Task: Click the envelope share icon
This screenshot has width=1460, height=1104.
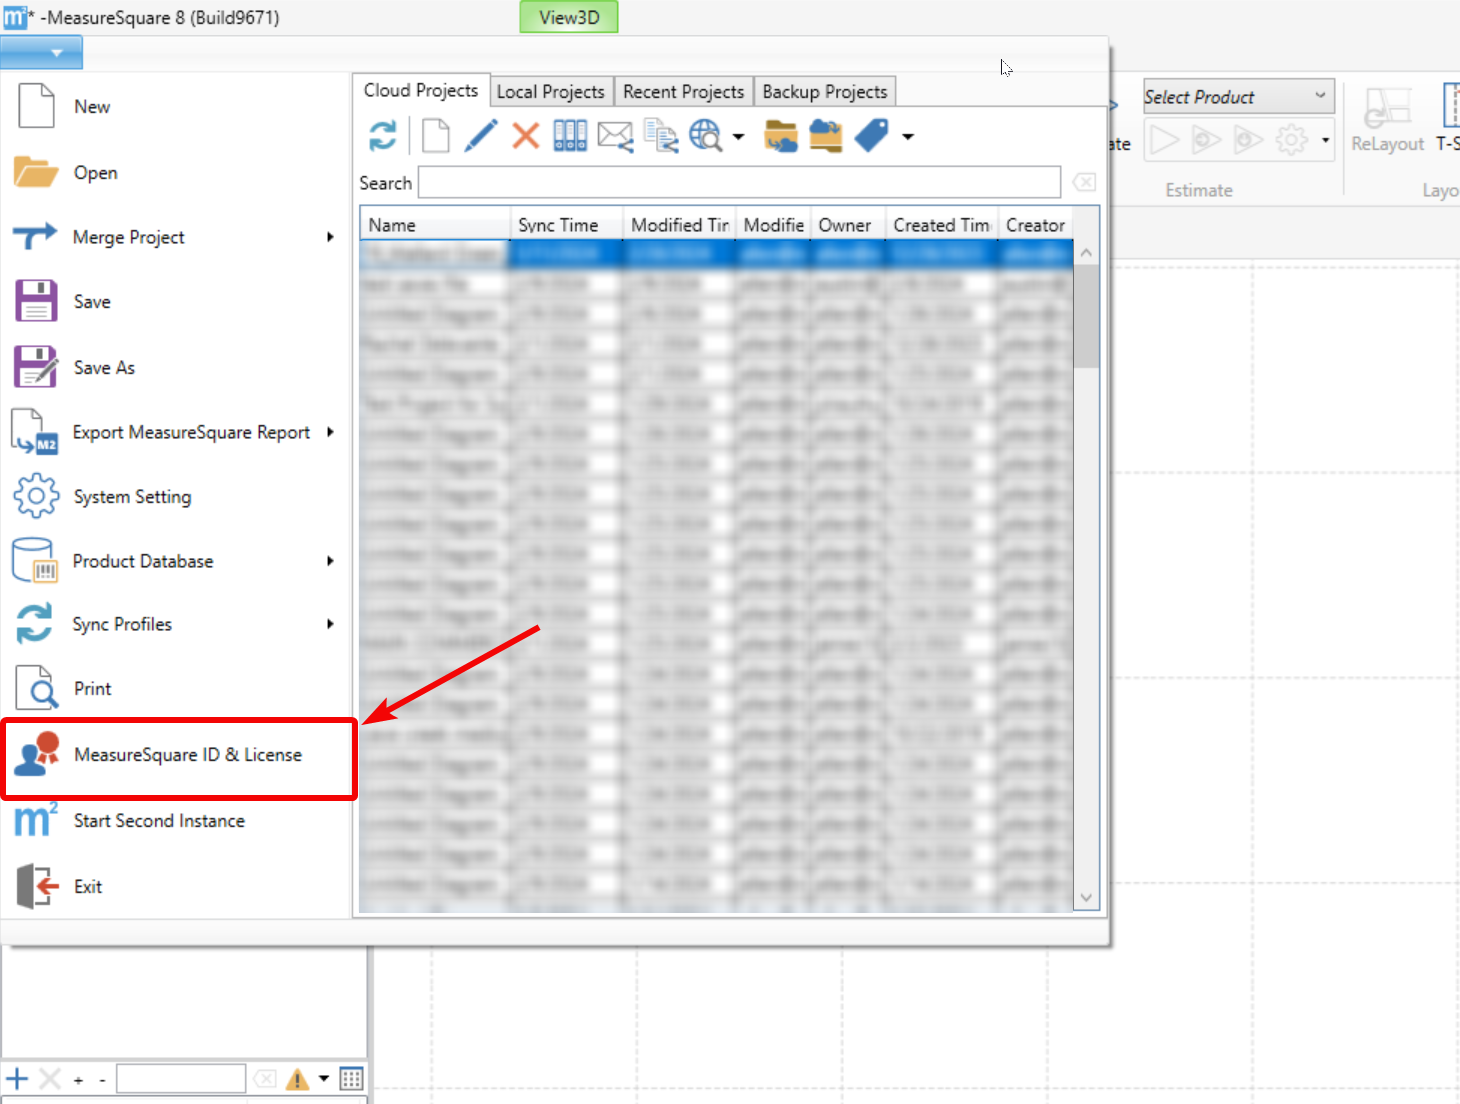Action: [615, 136]
